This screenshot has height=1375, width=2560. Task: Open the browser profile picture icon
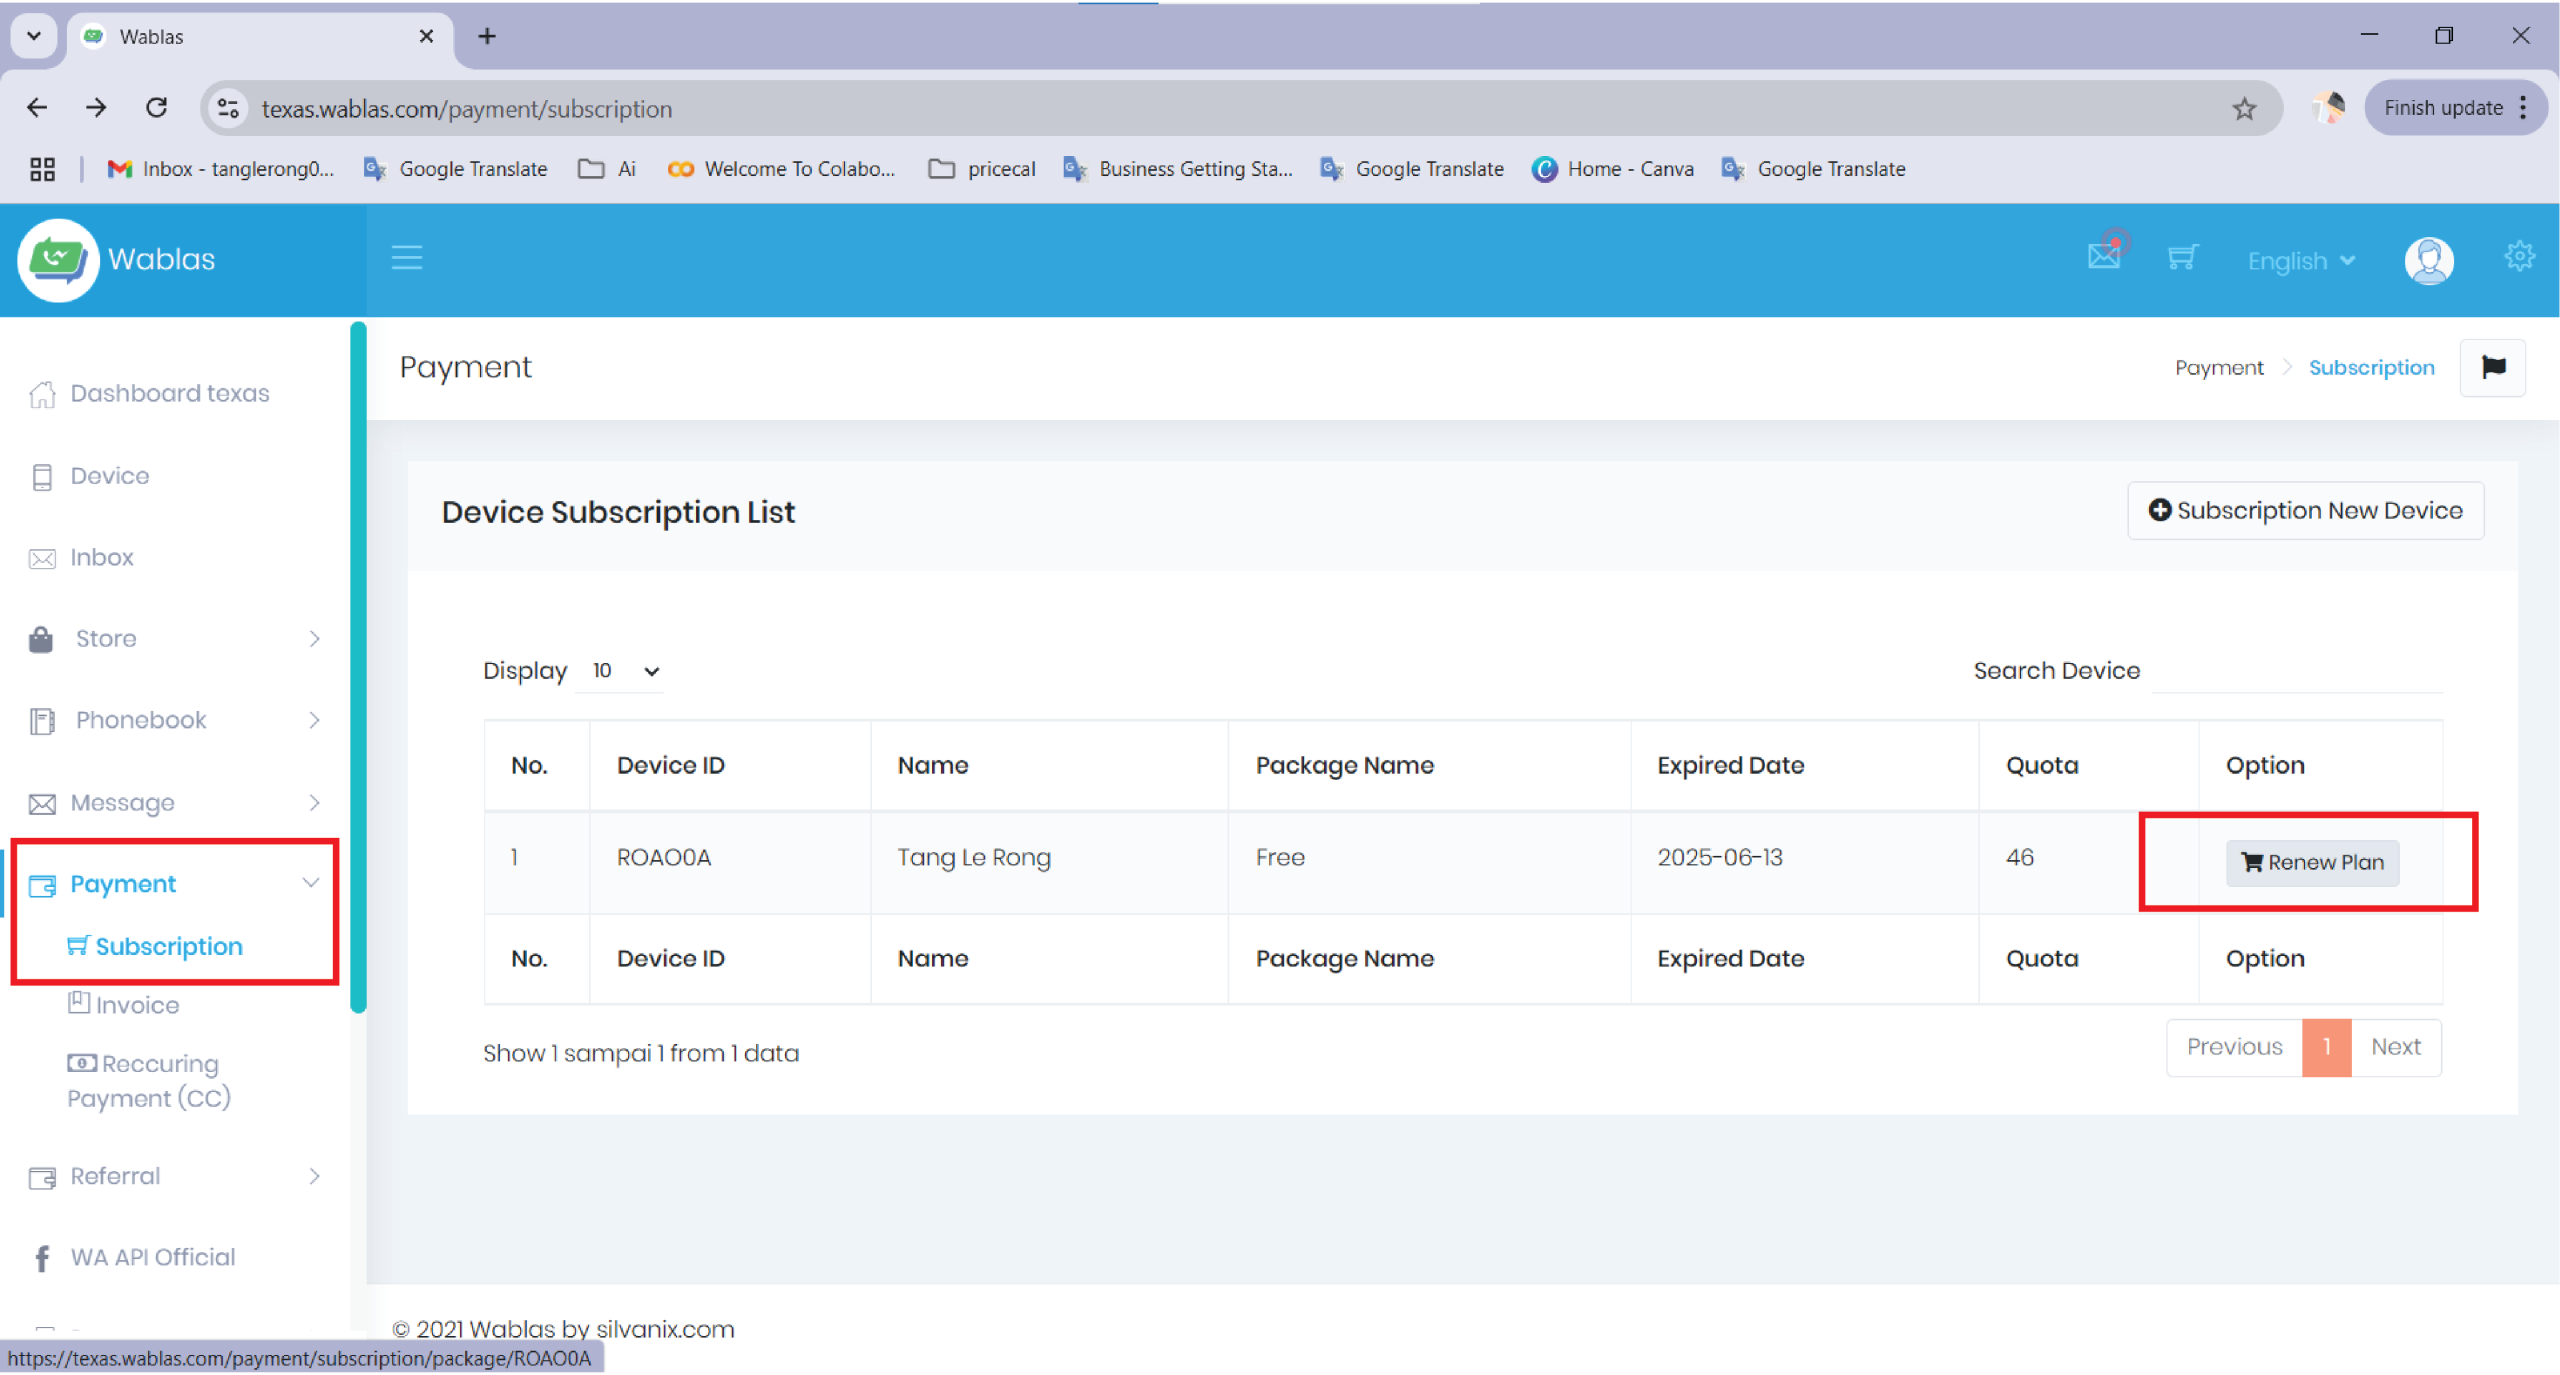(x=2330, y=107)
